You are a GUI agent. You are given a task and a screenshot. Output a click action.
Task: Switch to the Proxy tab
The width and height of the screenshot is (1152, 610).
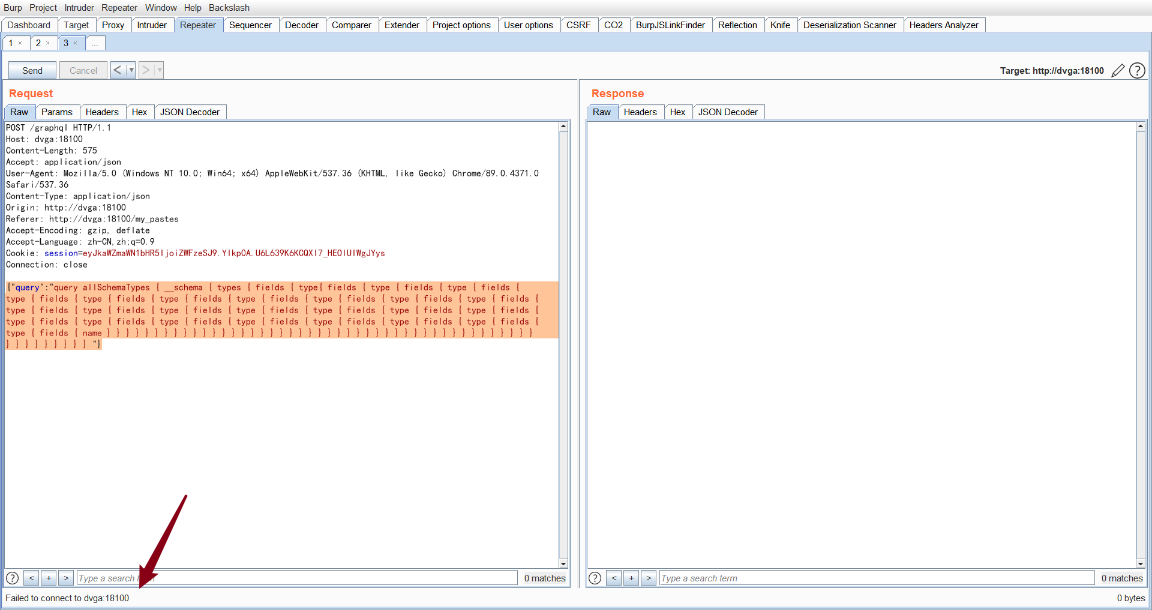pos(113,25)
